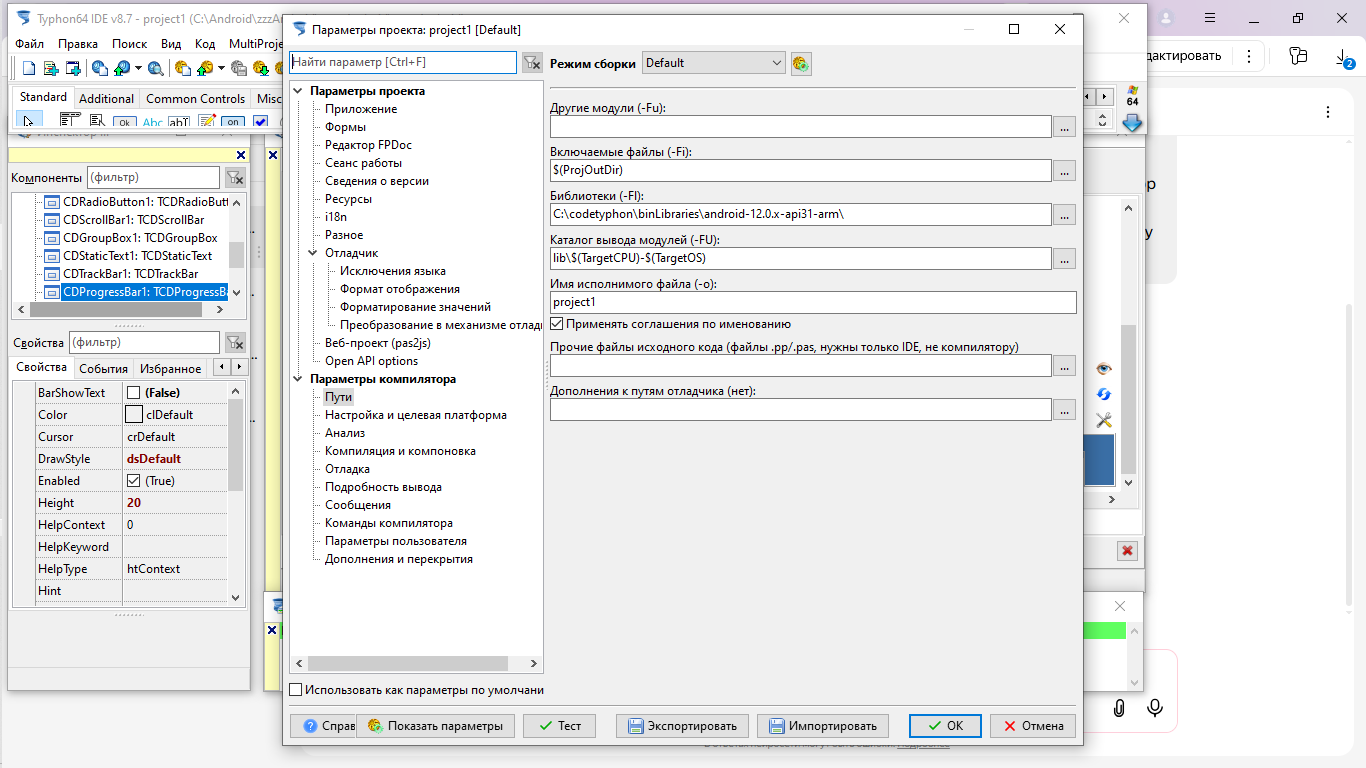
Task: Clear the parameter search filter icon
Action: 532,63
